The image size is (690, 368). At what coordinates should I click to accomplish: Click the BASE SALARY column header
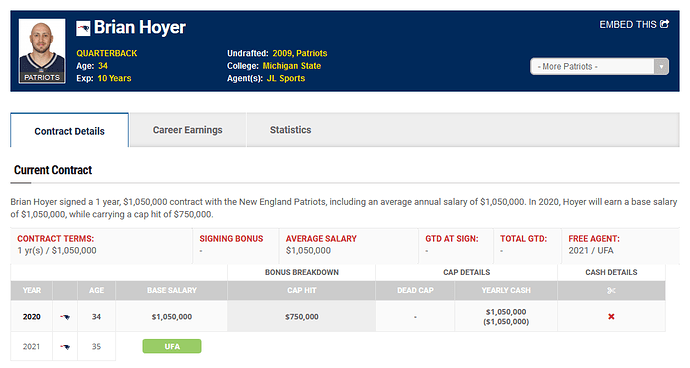(172, 291)
